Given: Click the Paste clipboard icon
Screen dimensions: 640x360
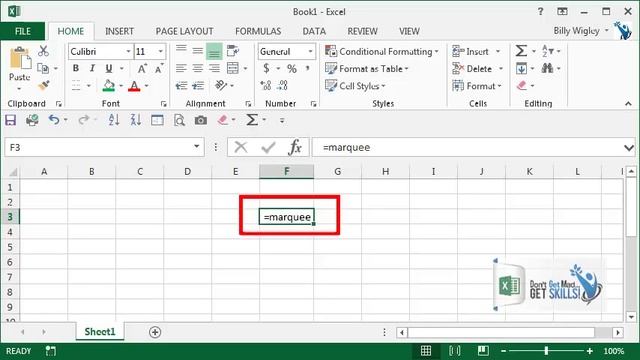Looking at the screenshot, I should [x=20, y=58].
